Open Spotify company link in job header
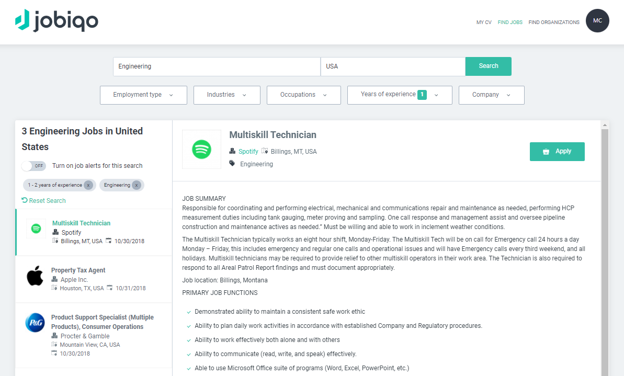 click(248, 152)
